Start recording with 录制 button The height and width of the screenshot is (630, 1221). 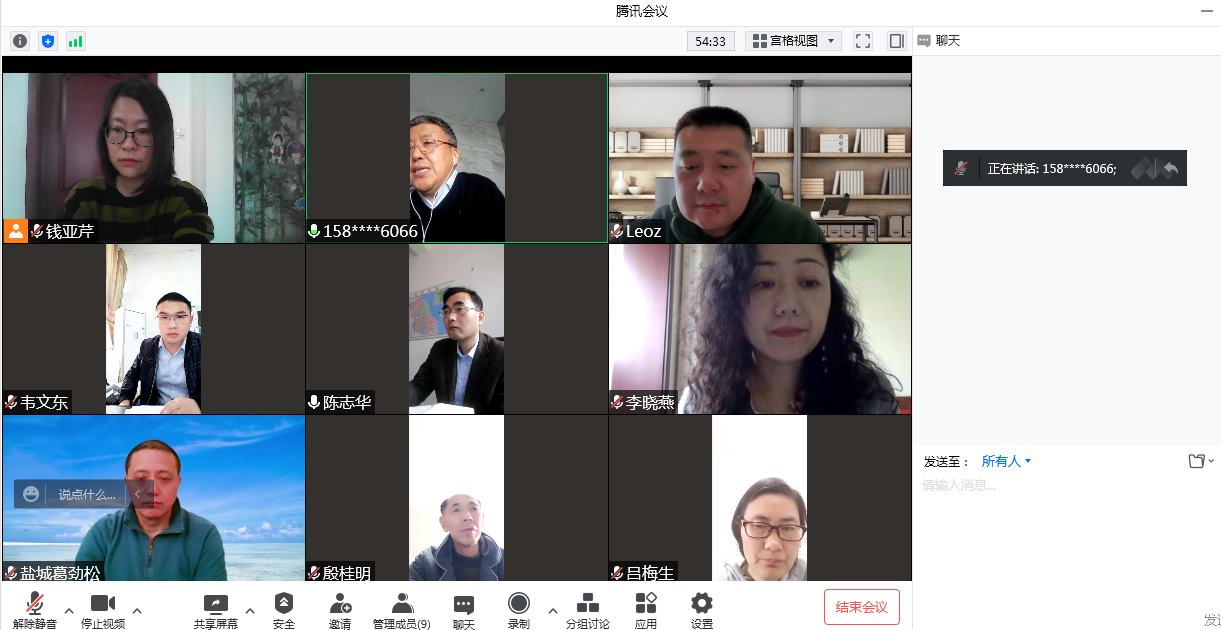click(x=518, y=609)
